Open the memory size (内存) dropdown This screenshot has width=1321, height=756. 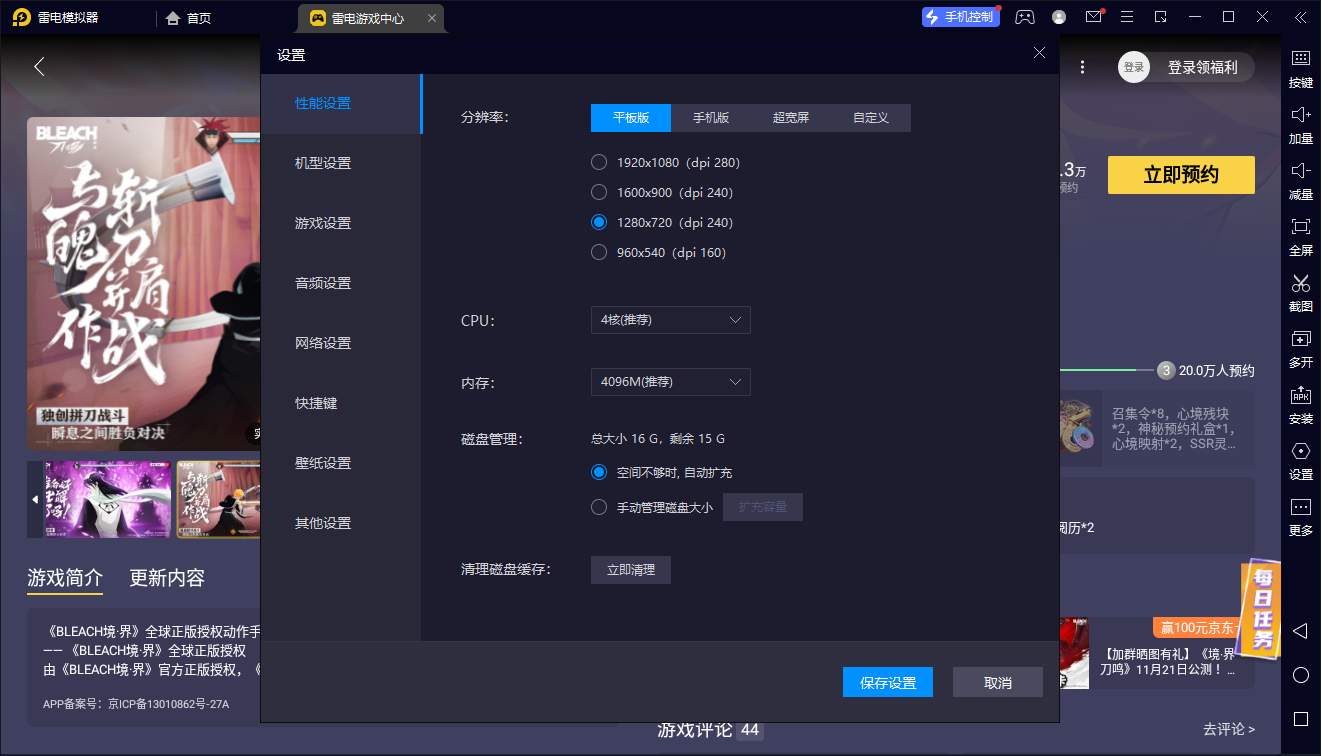[670, 381]
